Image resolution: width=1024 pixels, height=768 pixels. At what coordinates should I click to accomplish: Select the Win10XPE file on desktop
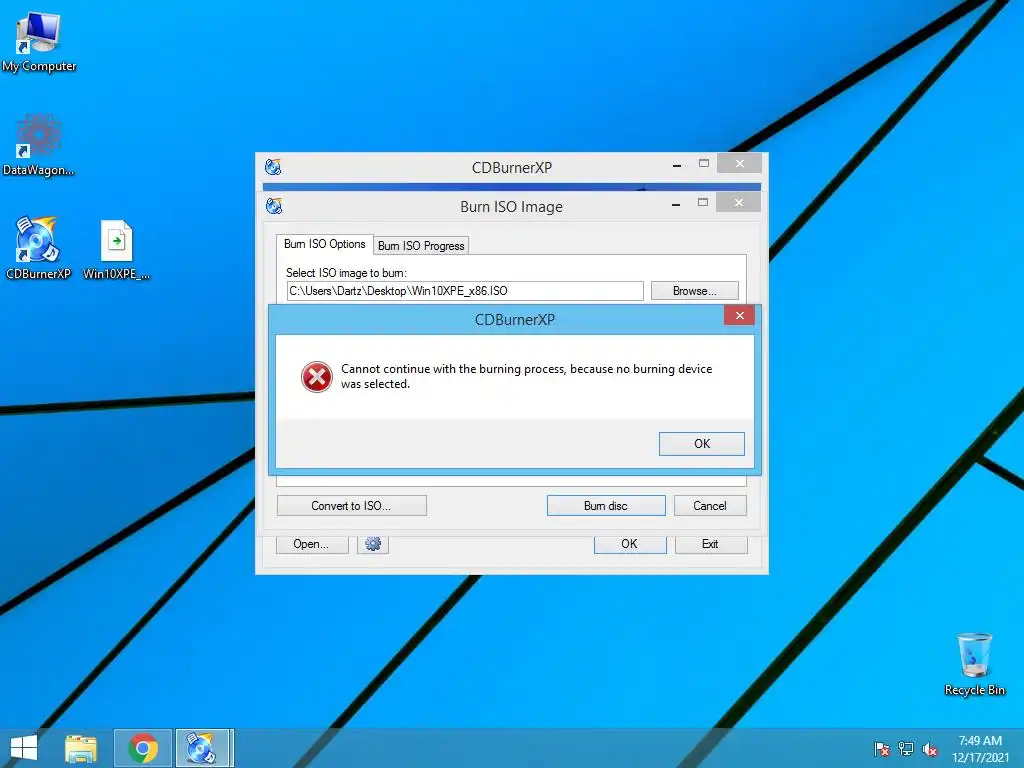pyautogui.click(x=116, y=249)
